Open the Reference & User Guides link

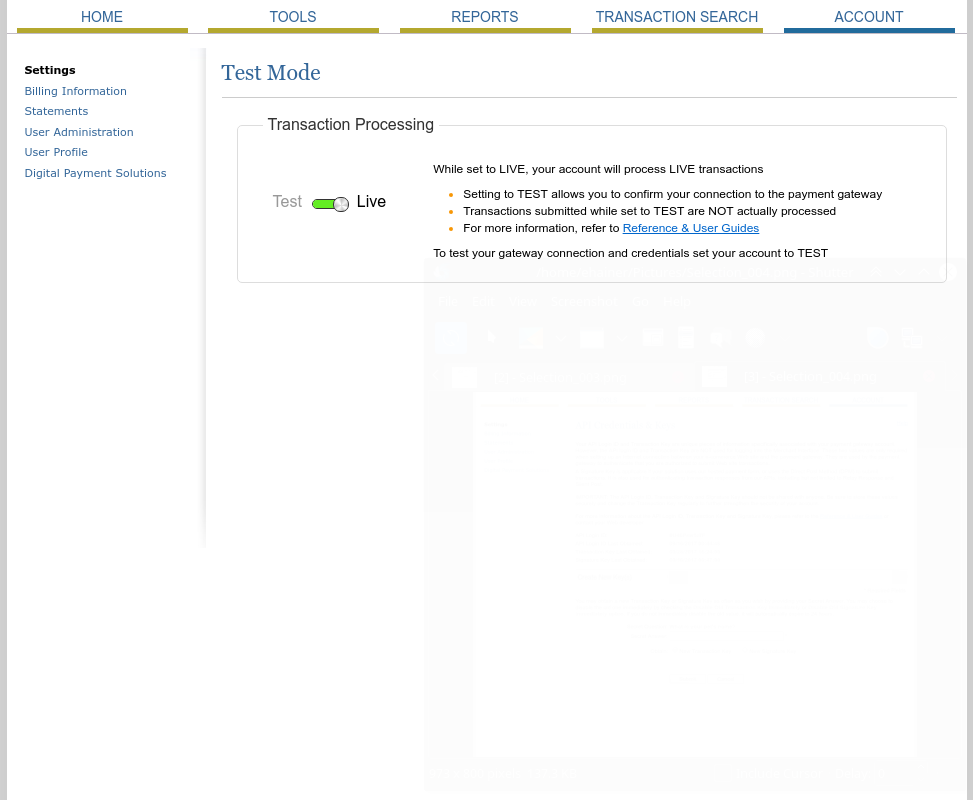[x=691, y=228]
